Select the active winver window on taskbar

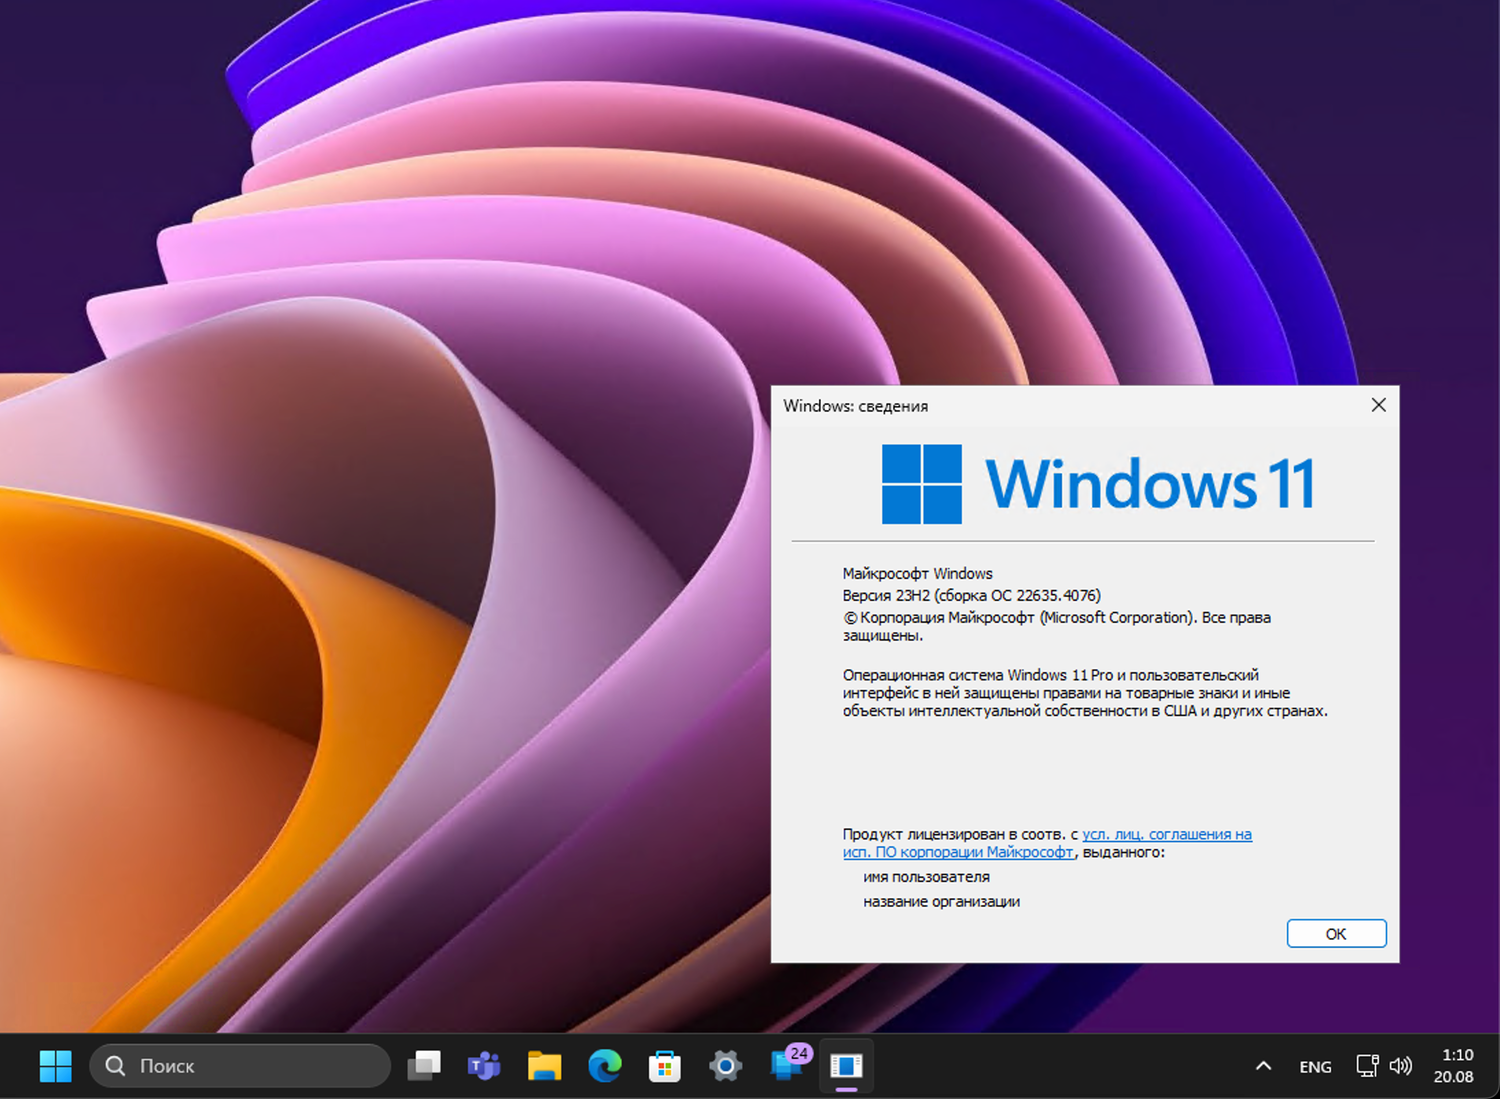[x=846, y=1066]
